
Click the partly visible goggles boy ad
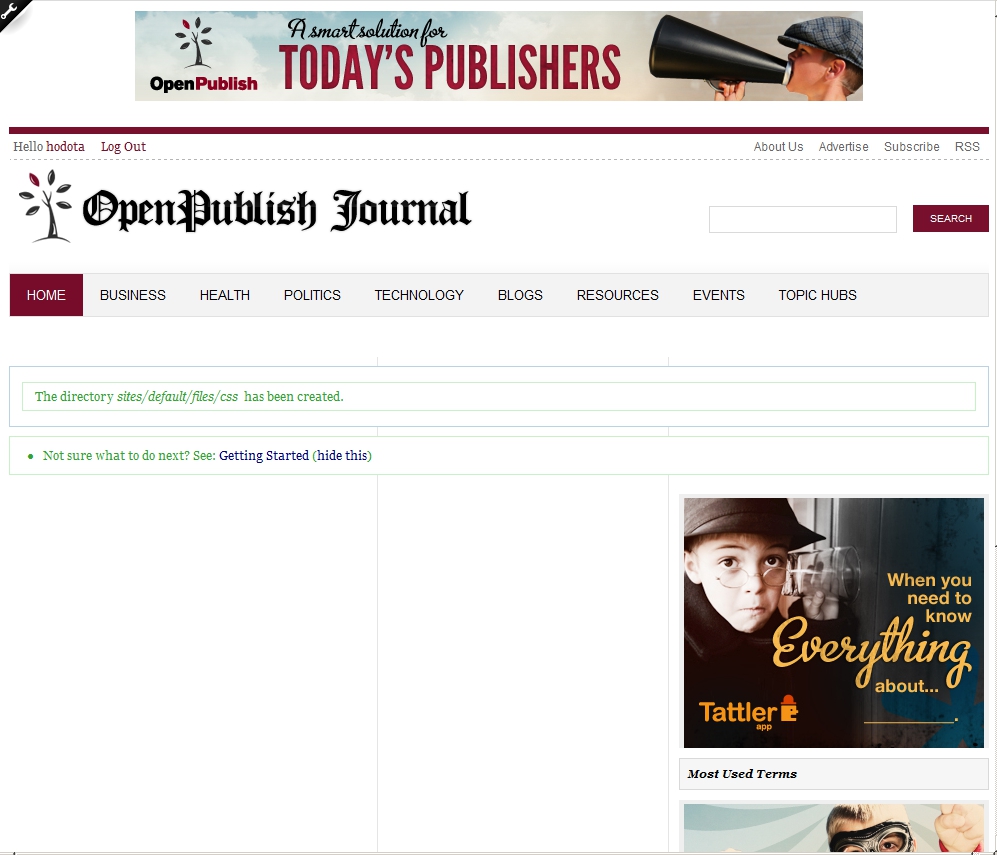pyautogui.click(x=834, y=828)
